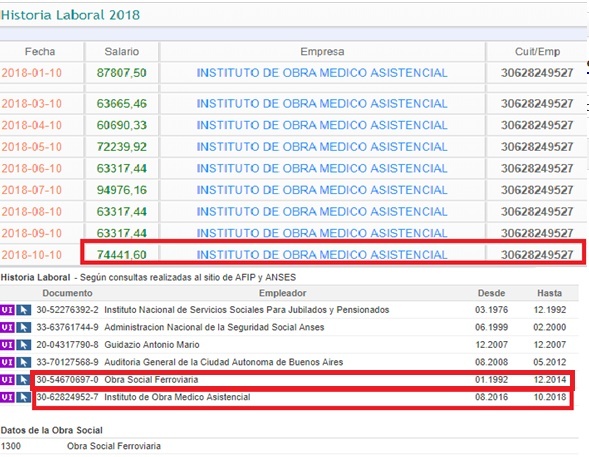The height and width of the screenshot is (457, 589).
Task: Open the company link in the 2018-06-10 row
Action: coord(322,168)
